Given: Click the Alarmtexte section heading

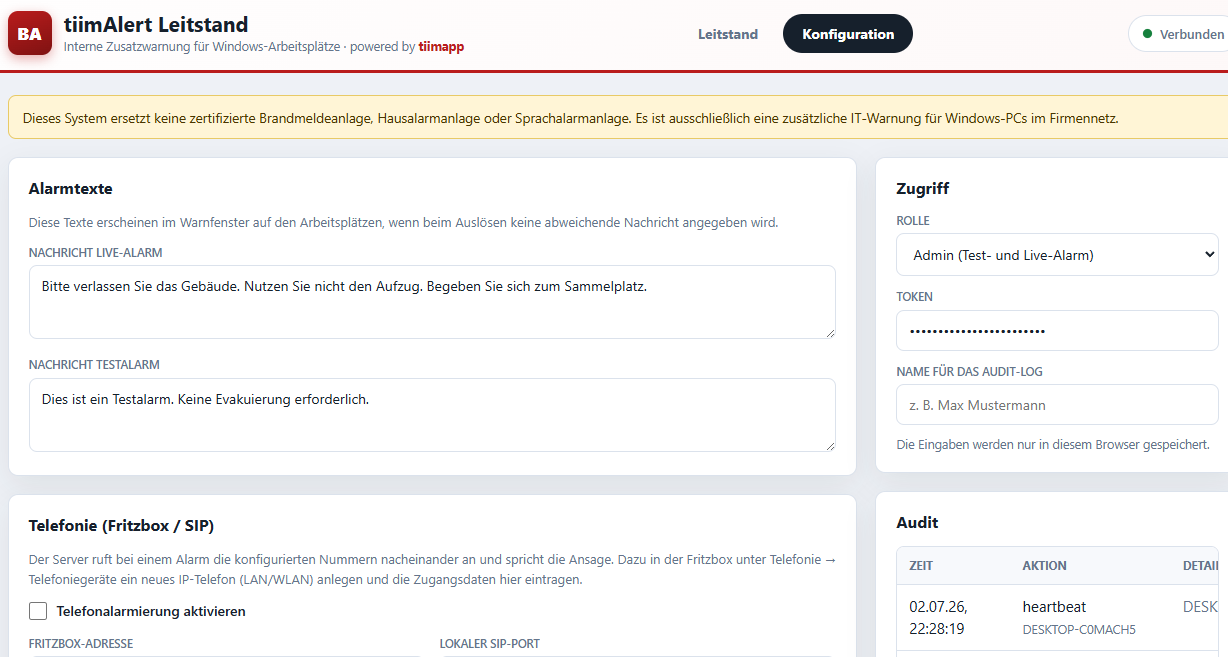Looking at the screenshot, I should (71, 188).
